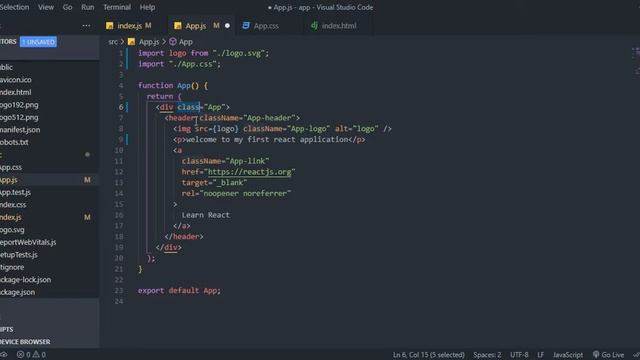Switch to the App.css editor tab

point(266,26)
